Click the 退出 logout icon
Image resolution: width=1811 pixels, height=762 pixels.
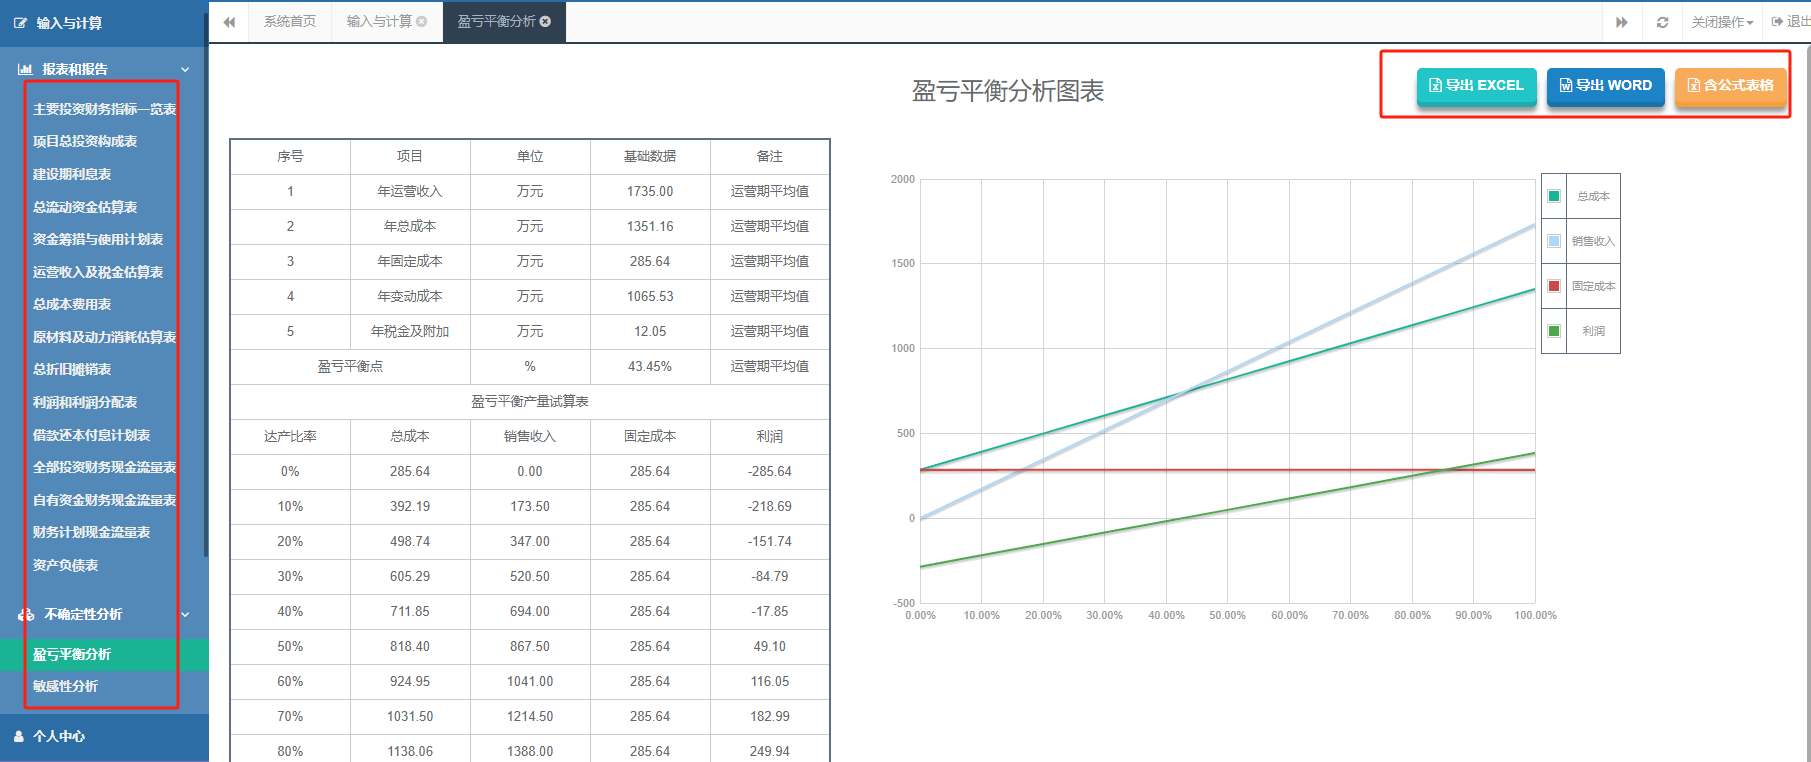[1777, 21]
